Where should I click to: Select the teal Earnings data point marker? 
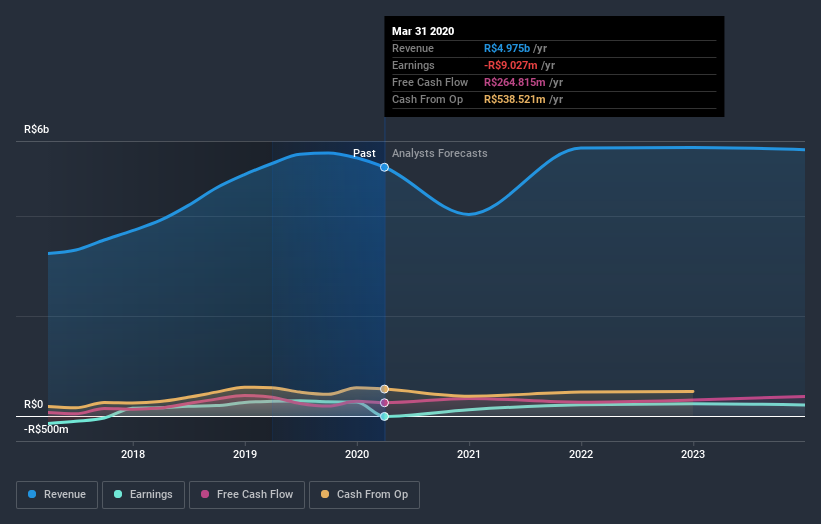(384, 416)
